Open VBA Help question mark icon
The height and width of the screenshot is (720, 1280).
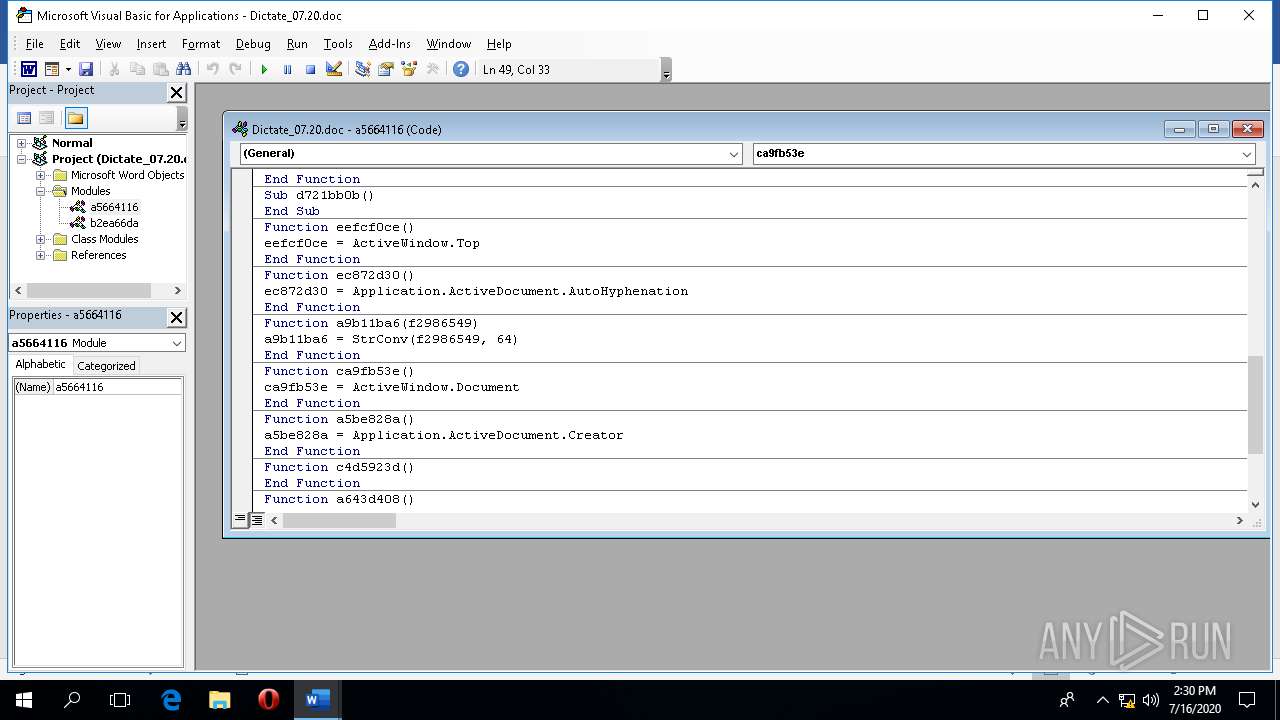460,69
